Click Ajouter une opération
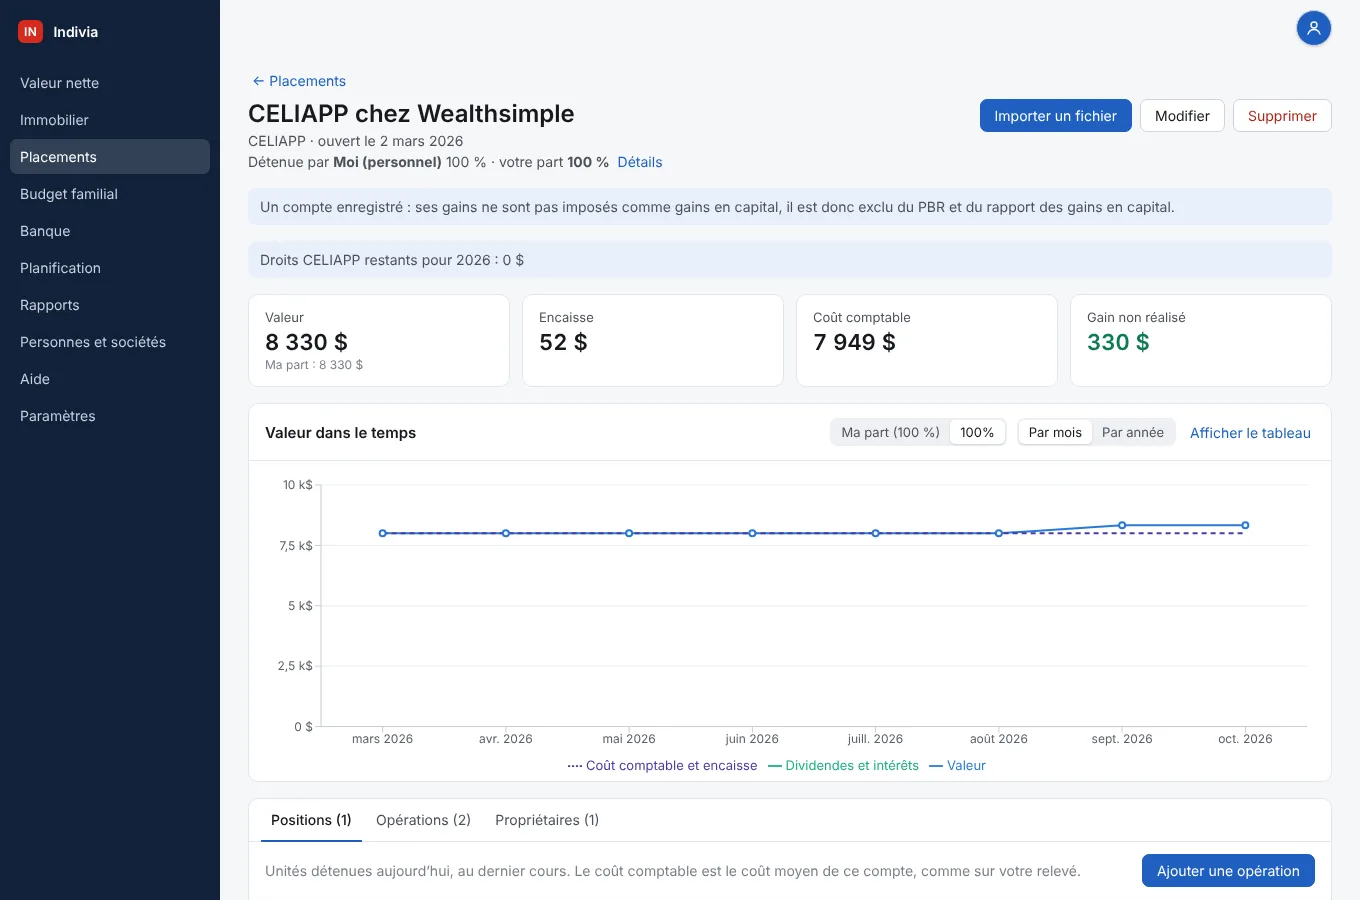 [1228, 871]
